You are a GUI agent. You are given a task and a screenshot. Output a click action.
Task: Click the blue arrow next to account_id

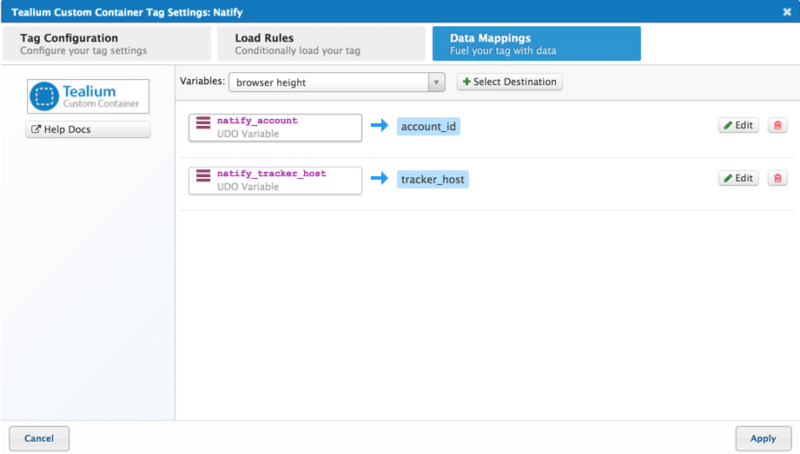(380, 126)
